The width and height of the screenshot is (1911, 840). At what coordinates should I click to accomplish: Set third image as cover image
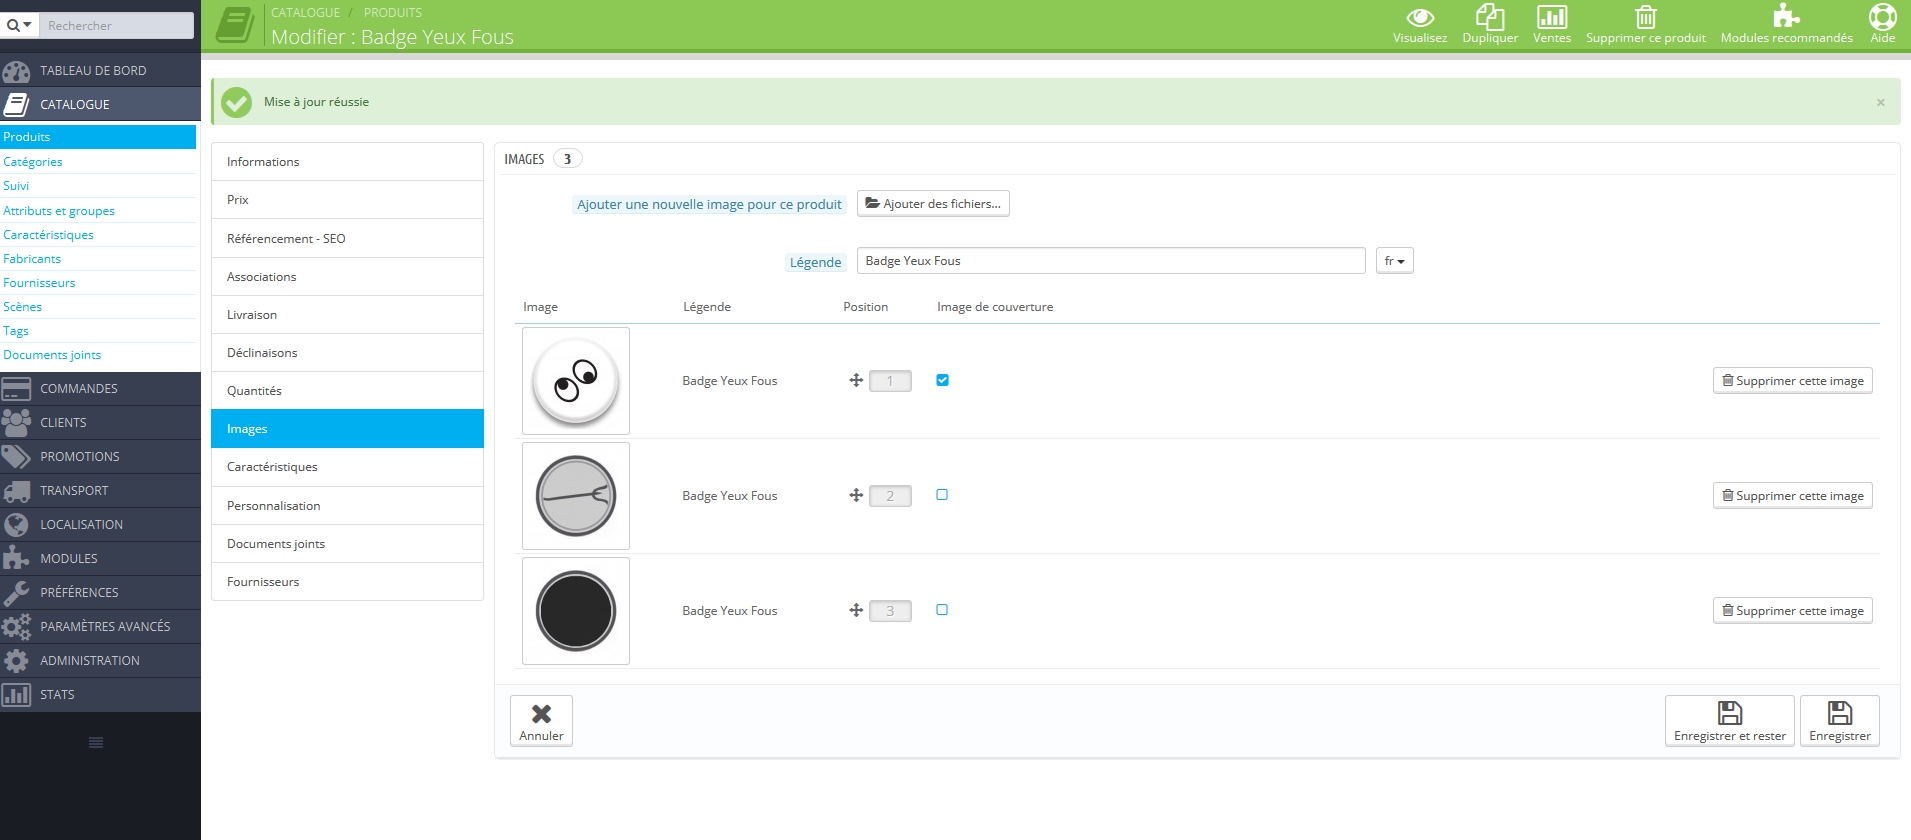pos(942,610)
